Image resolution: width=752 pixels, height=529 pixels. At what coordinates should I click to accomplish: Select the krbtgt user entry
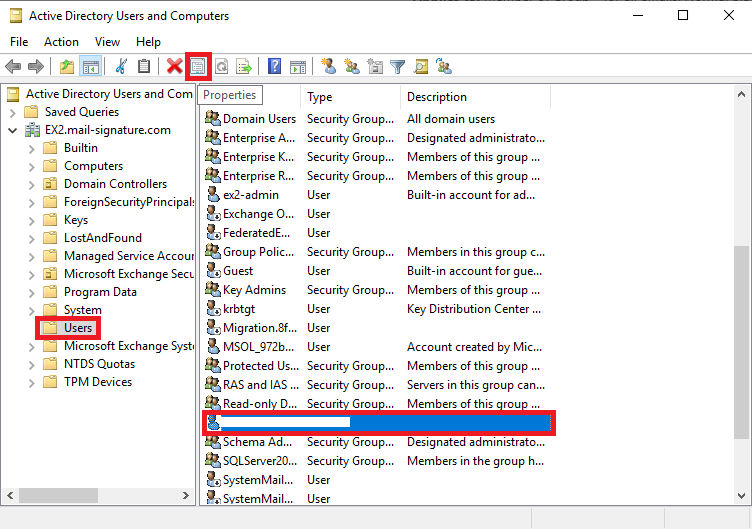241,309
